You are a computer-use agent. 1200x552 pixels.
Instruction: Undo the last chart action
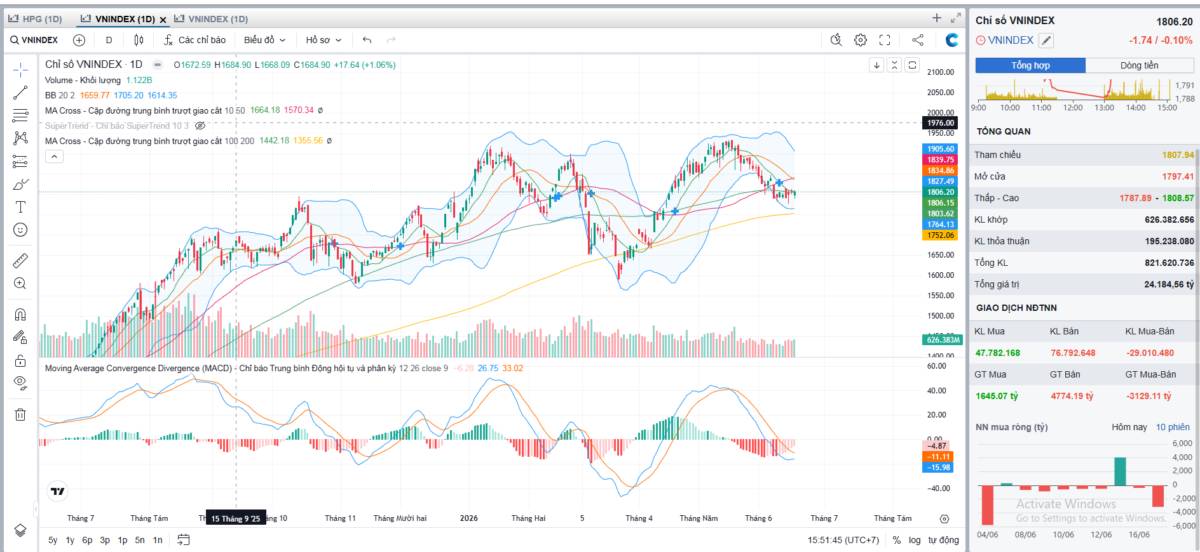tap(367, 40)
